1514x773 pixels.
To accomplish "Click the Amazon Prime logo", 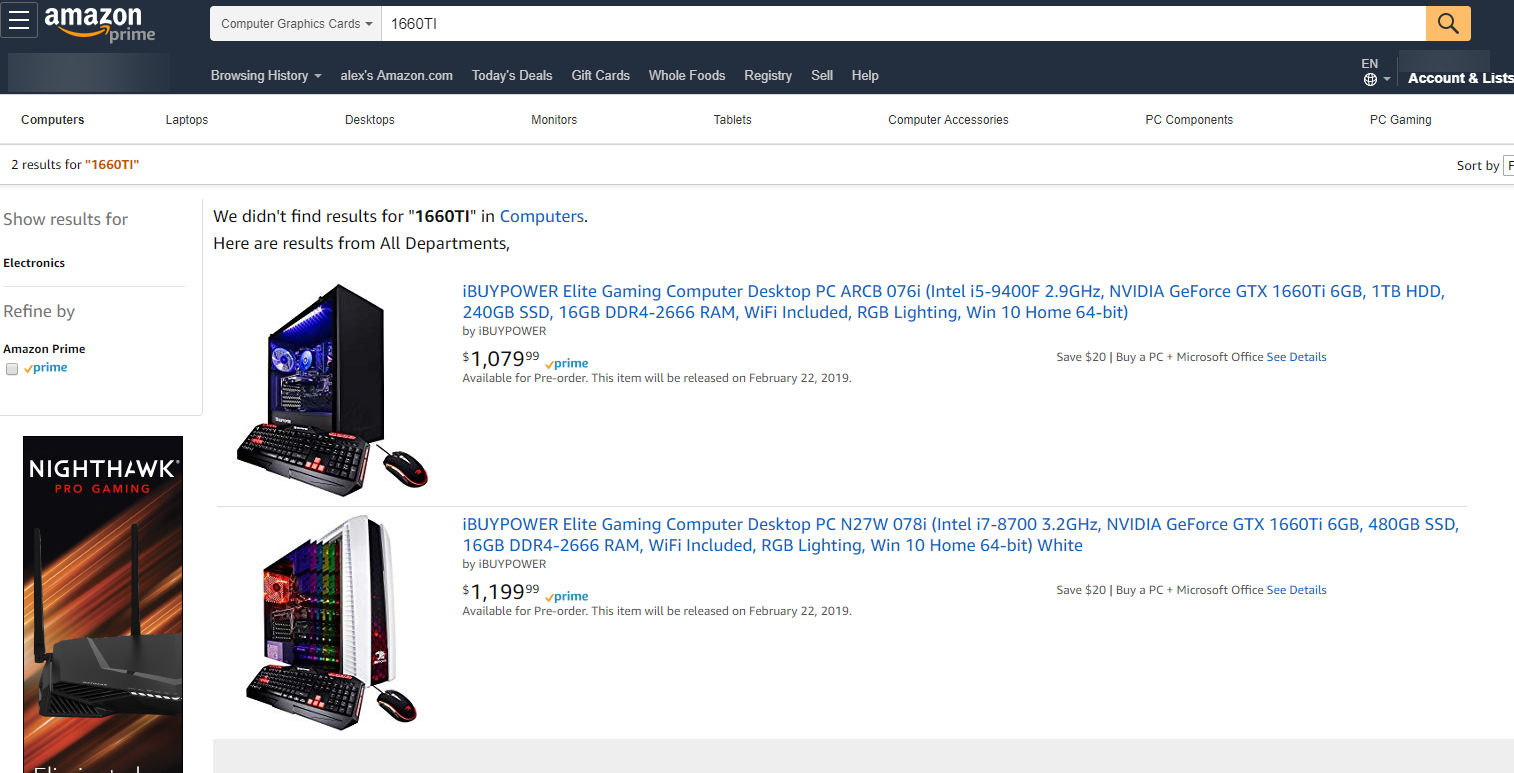I will coord(100,23).
